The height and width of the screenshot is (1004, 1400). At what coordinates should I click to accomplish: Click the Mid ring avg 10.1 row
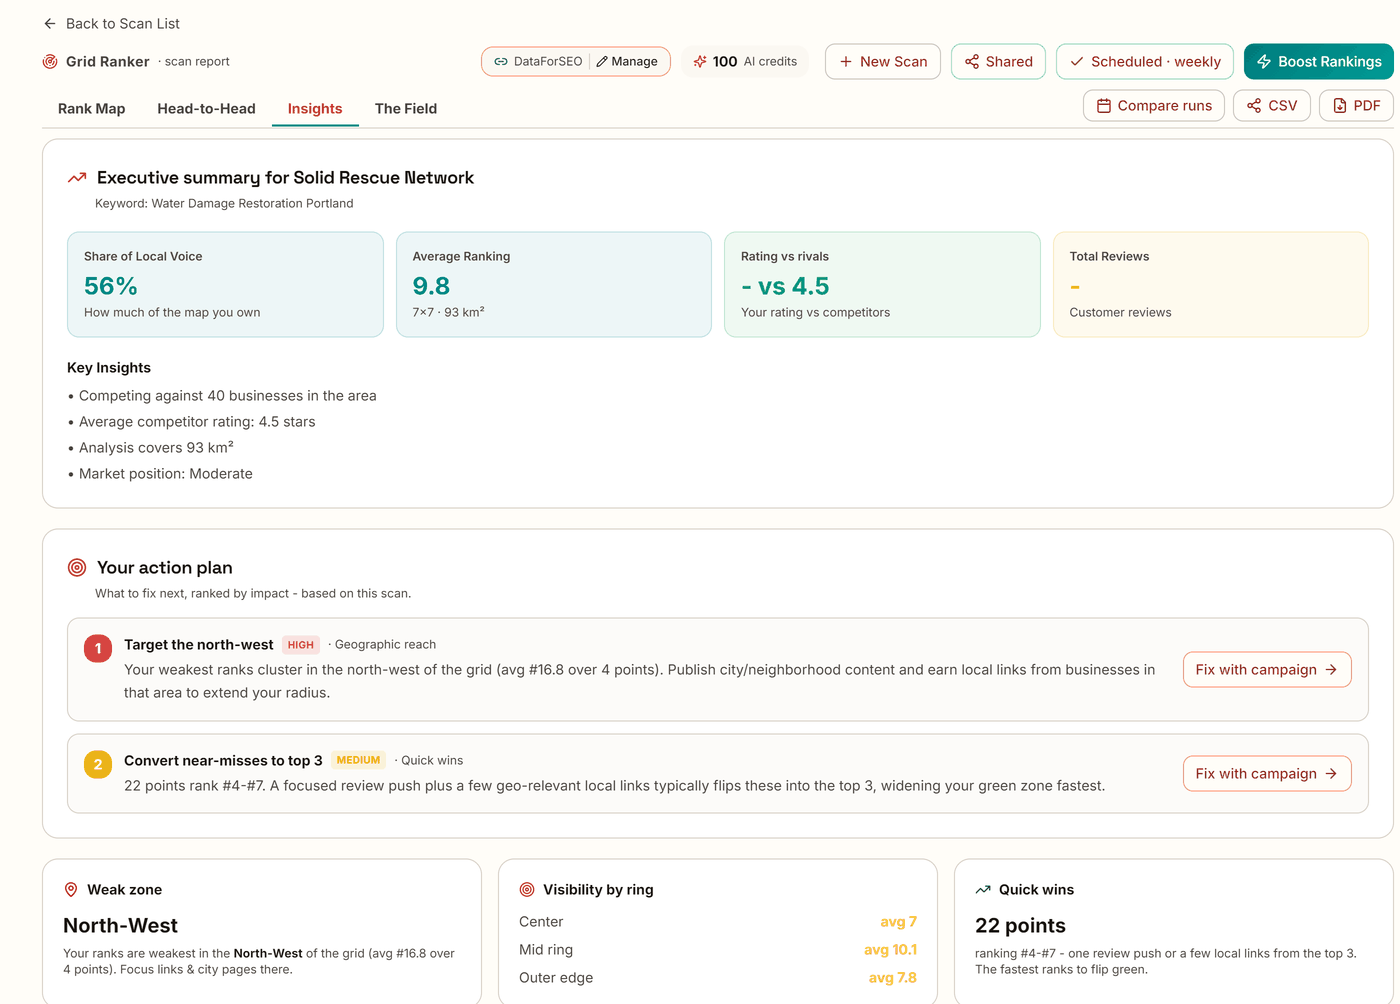(718, 949)
